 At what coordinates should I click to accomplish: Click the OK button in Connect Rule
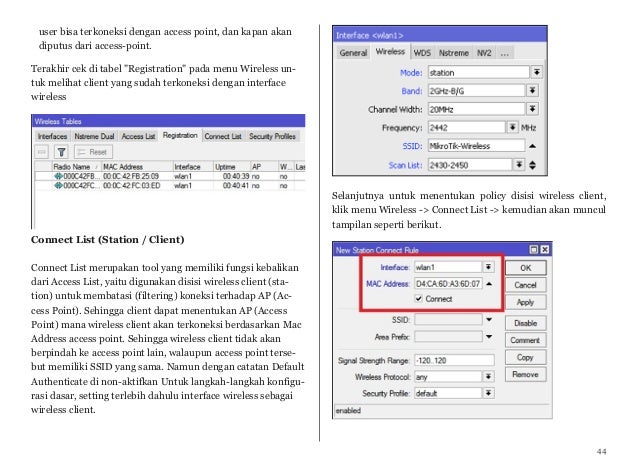click(x=525, y=268)
